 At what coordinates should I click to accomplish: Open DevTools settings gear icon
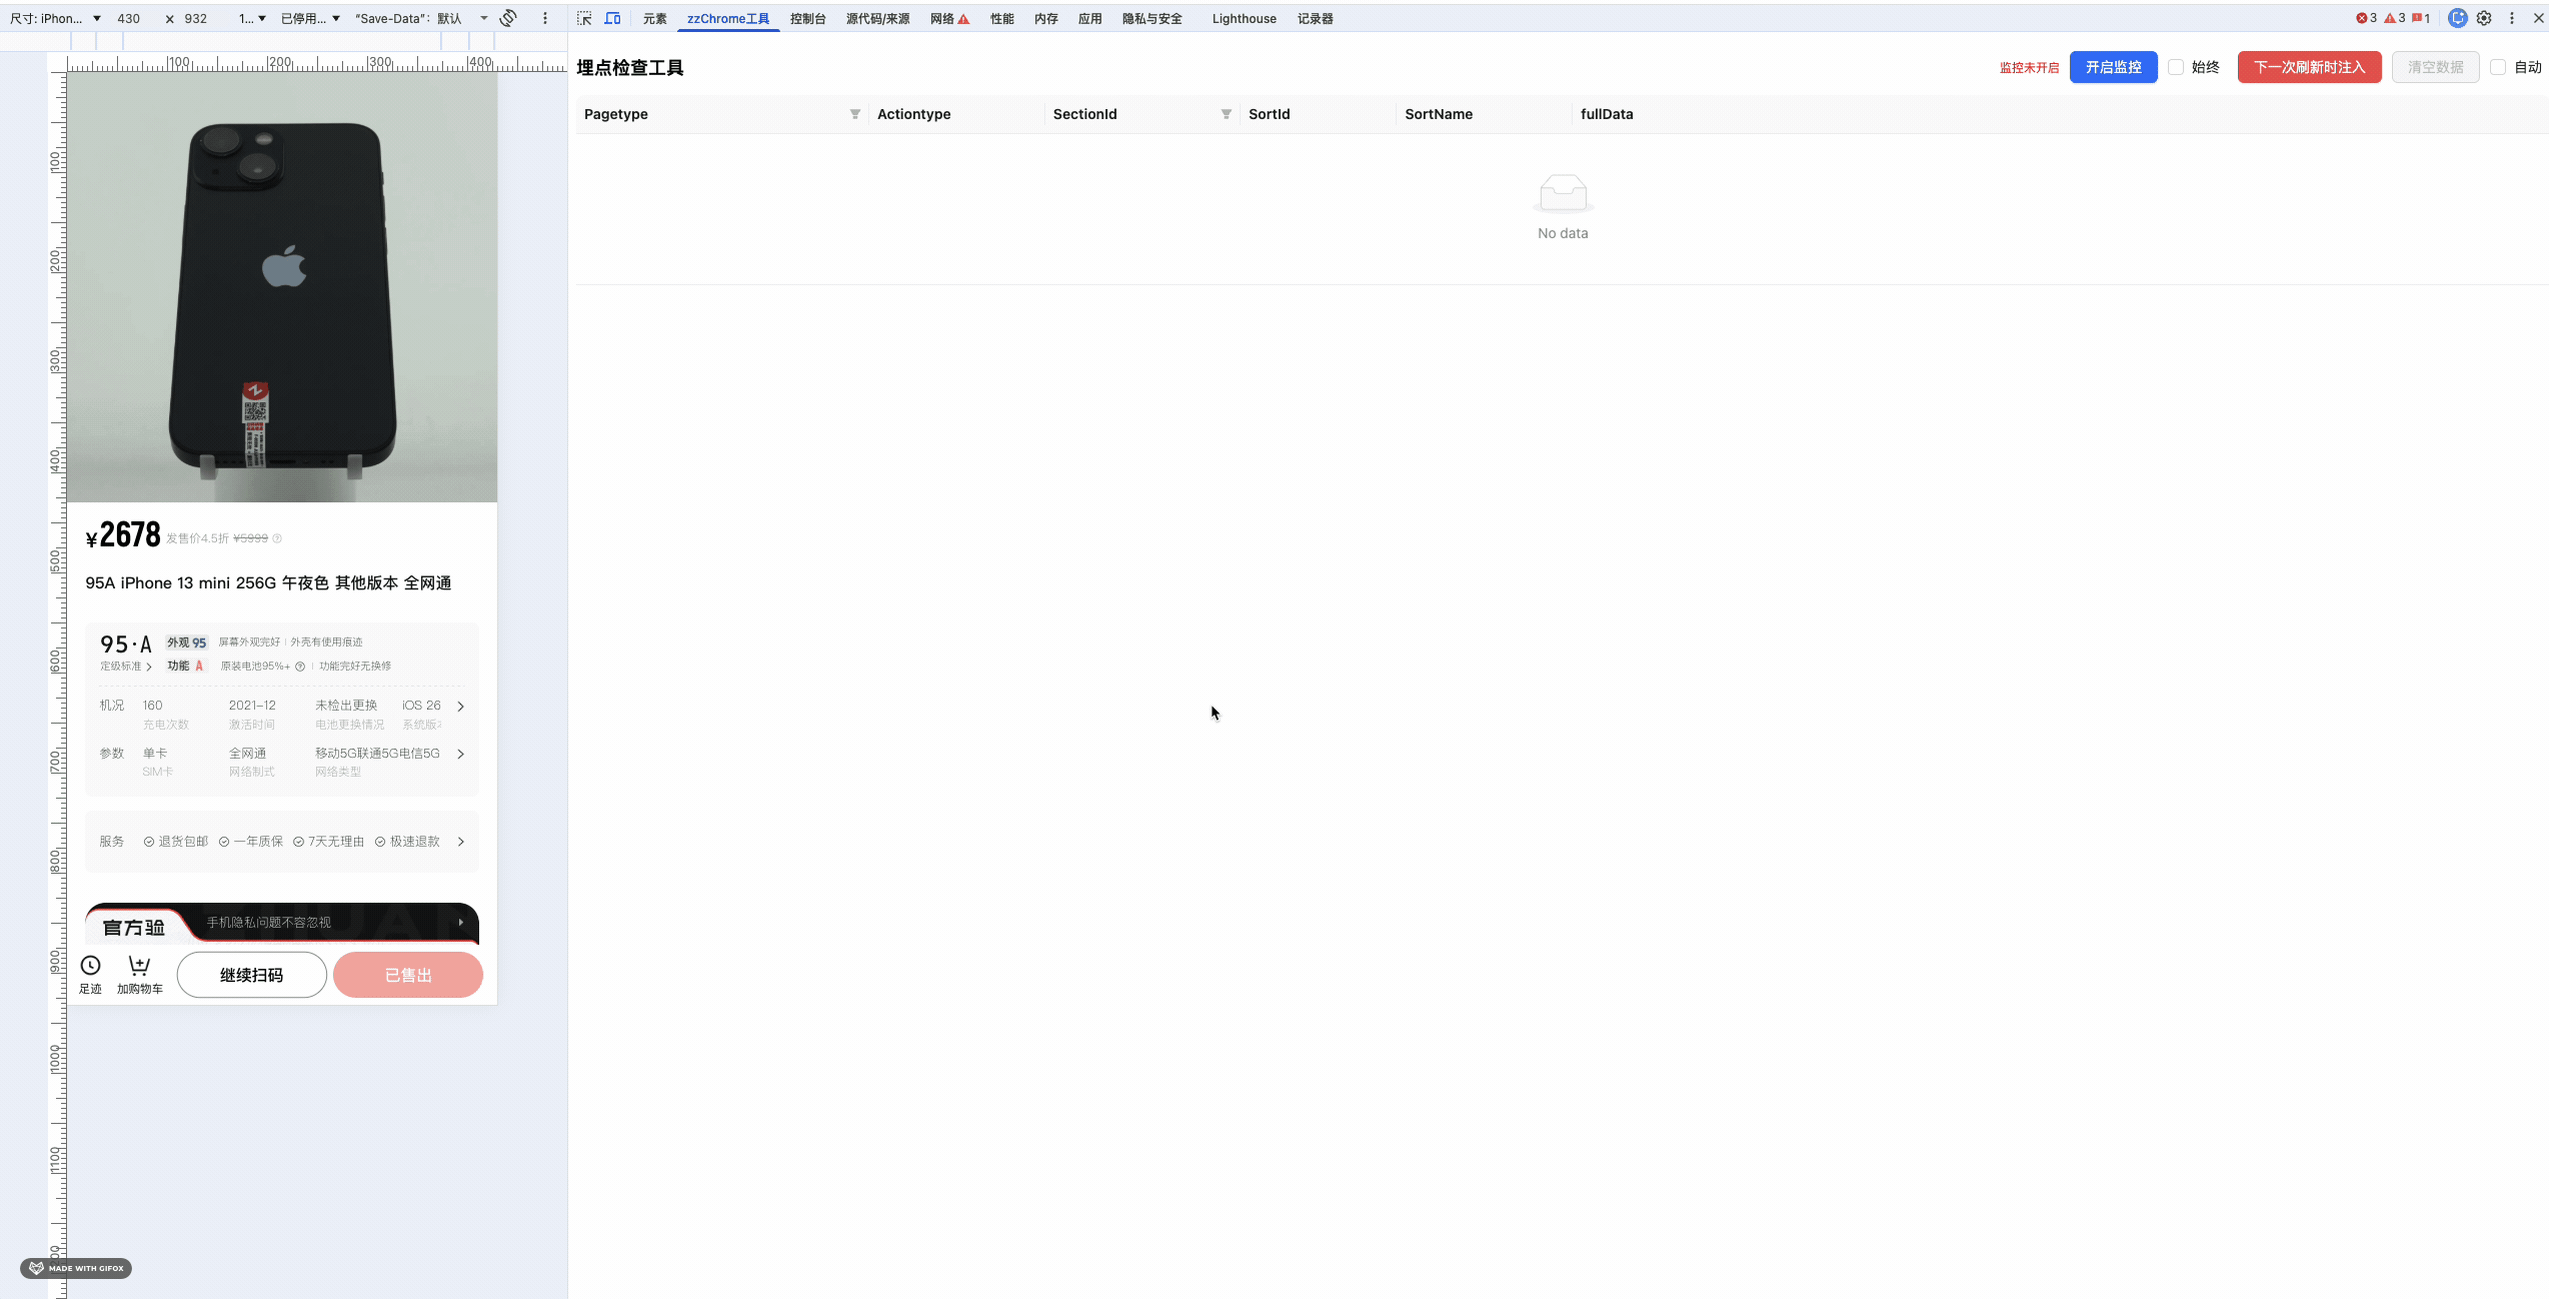pos(2484,18)
